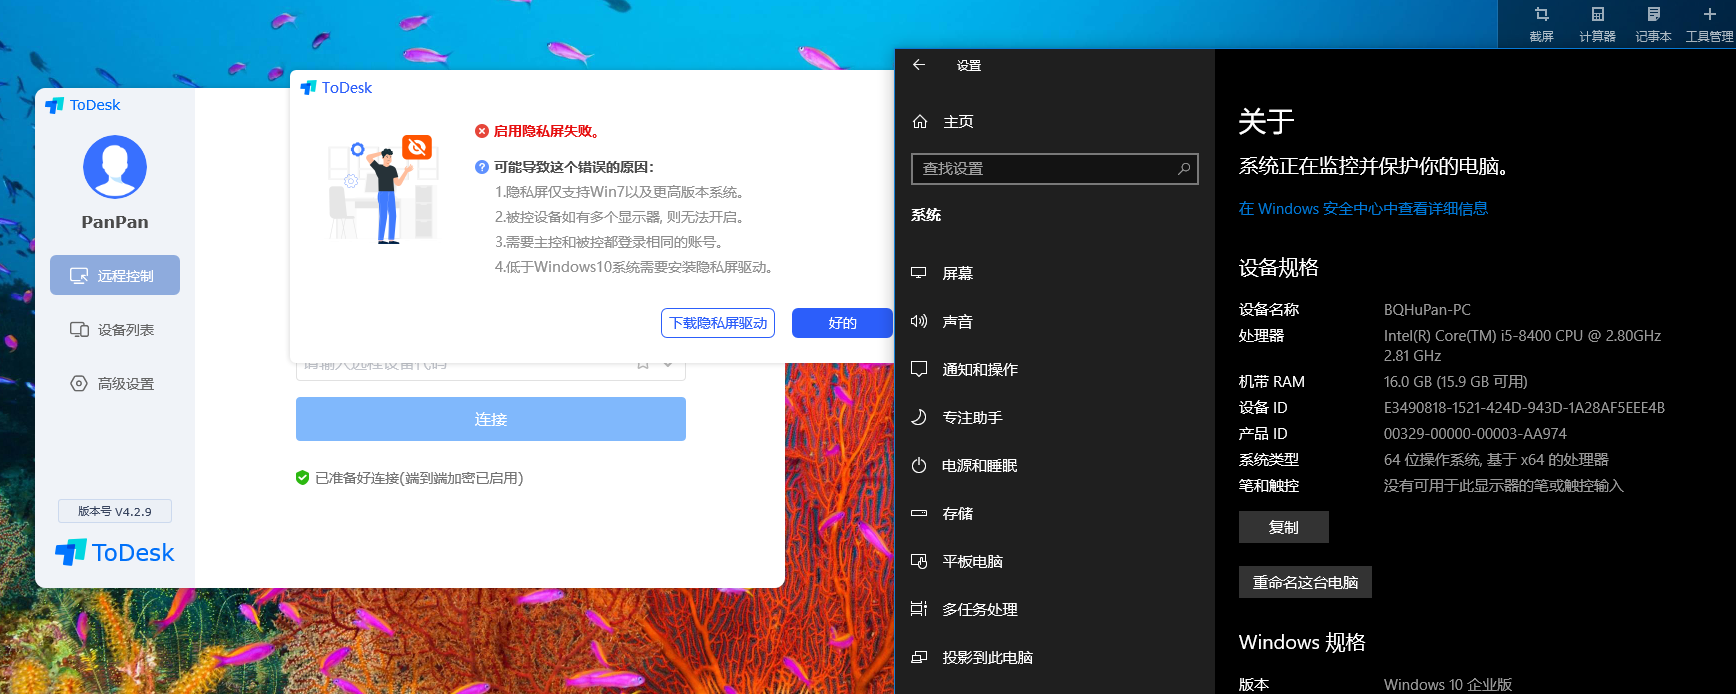Click the Windows 10 企业版 edition value
This screenshot has height=694, width=1736.
1447,685
